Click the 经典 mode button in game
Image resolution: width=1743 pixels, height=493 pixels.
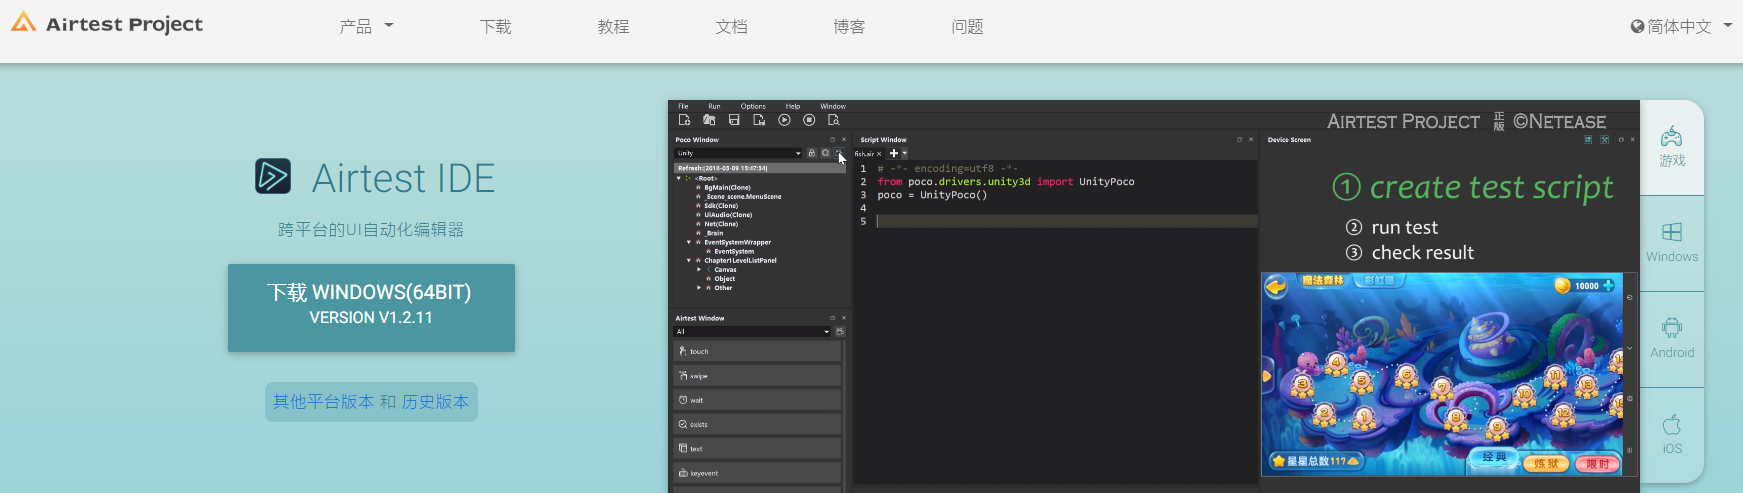tap(1494, 457)
